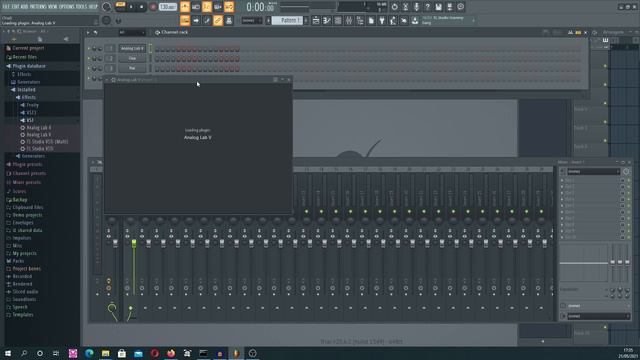Expand the Mixer presets folder
This screenshot has width=640, height=360.
[27, 182]
